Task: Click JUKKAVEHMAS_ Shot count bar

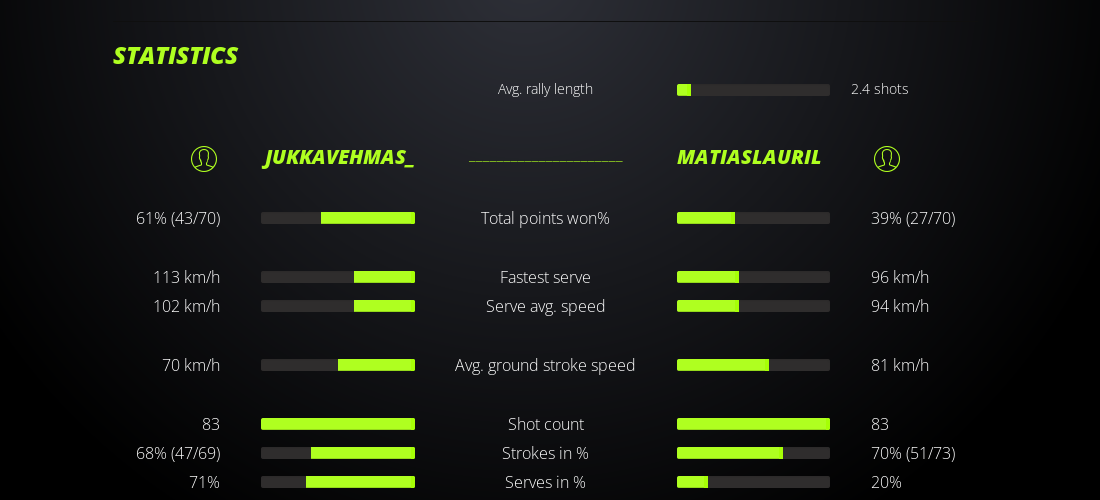Action: pyautogui.click(x=338, y=424)
